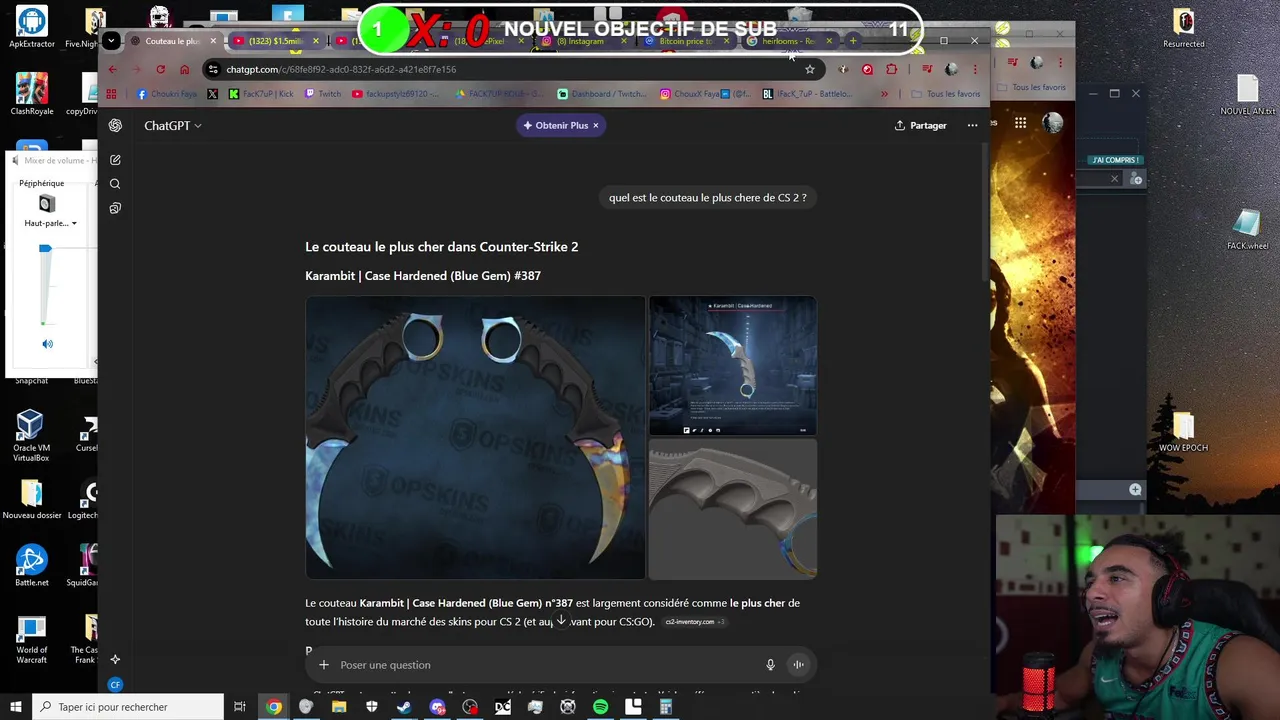This screenshot has width=1280, height=720.
Task: Click the microphone dictation icon
Action: [x=770, y=665]
